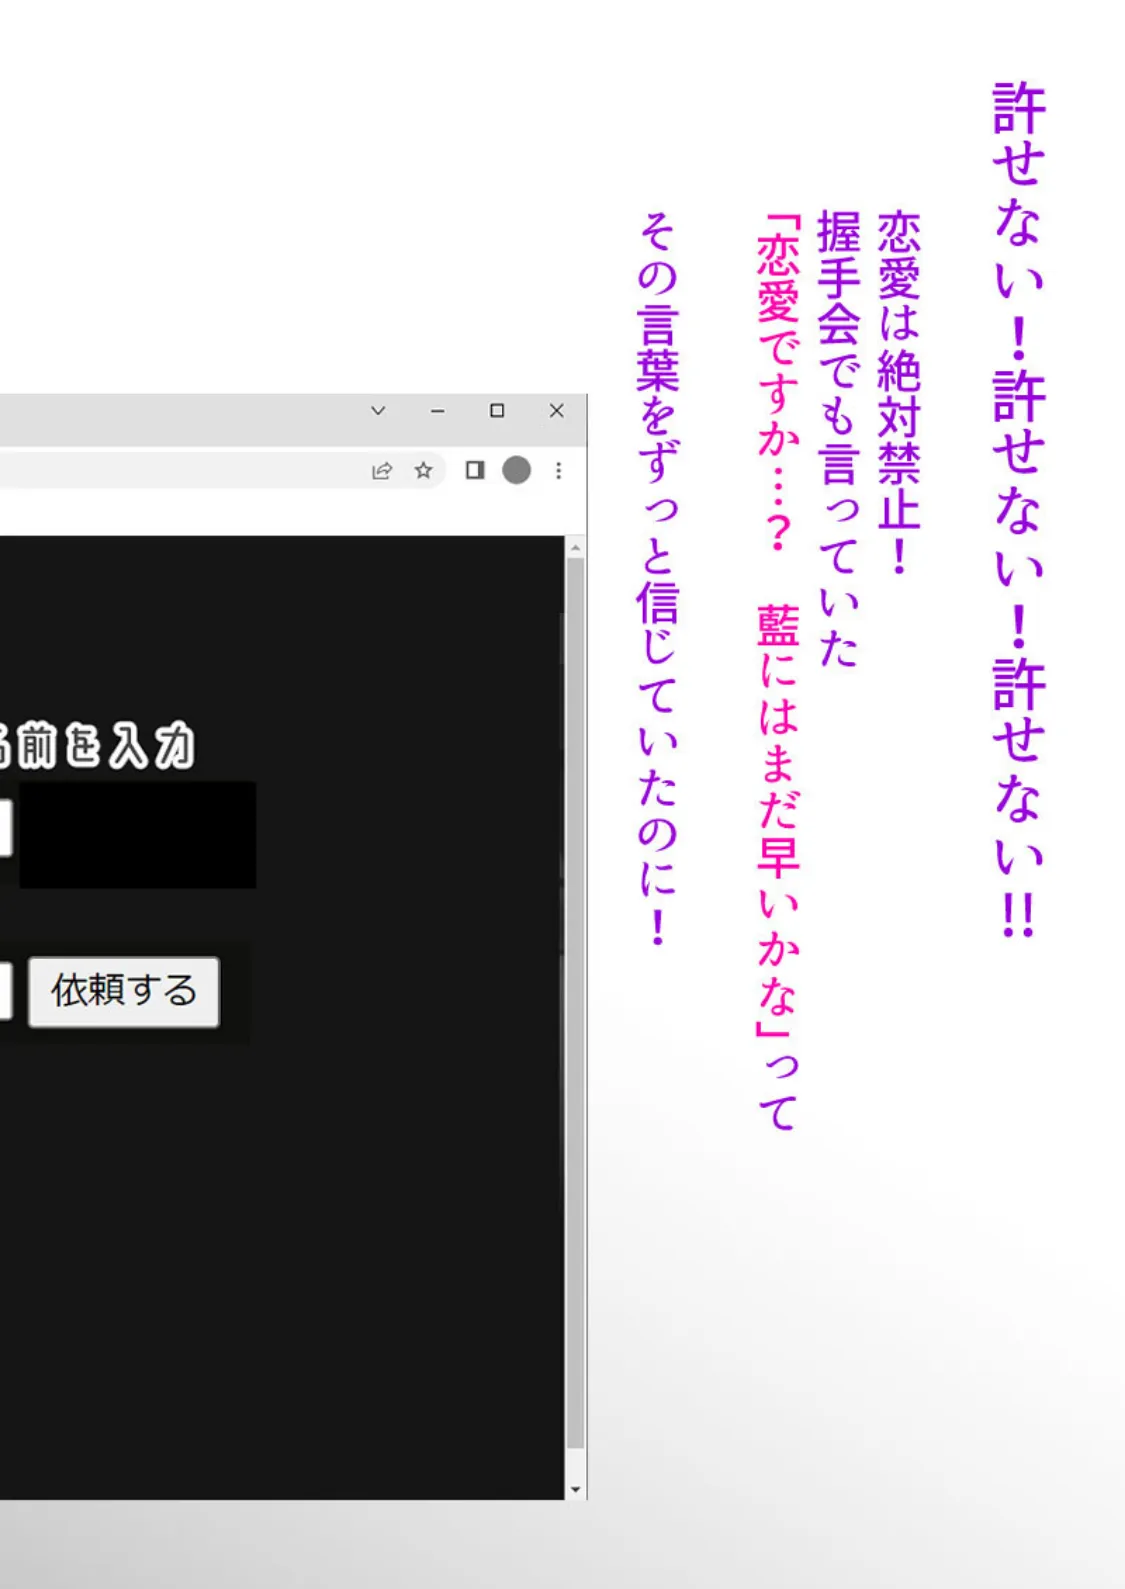Bookmark this page with the star icon
This screenshot has height=1589, width=1125.
point(423,471)
